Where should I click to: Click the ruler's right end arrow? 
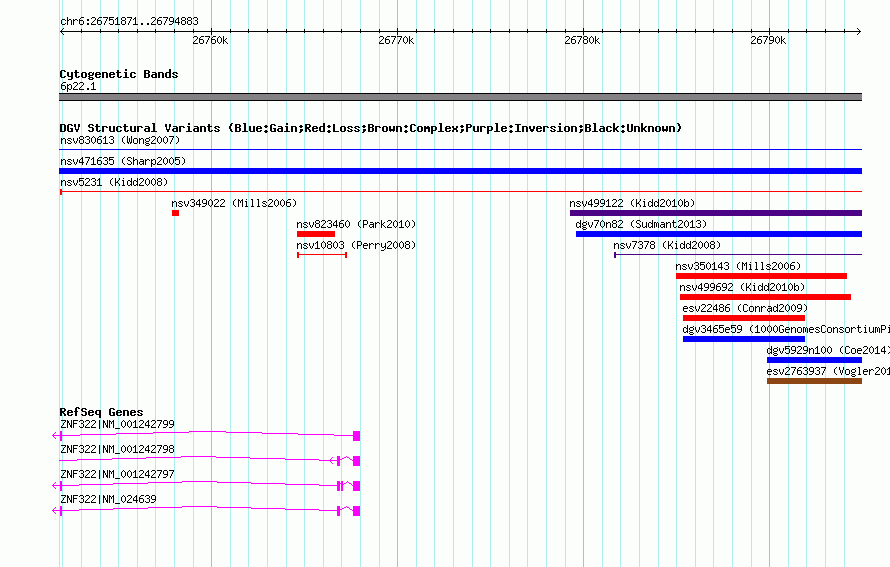click(x=859, y=32)
